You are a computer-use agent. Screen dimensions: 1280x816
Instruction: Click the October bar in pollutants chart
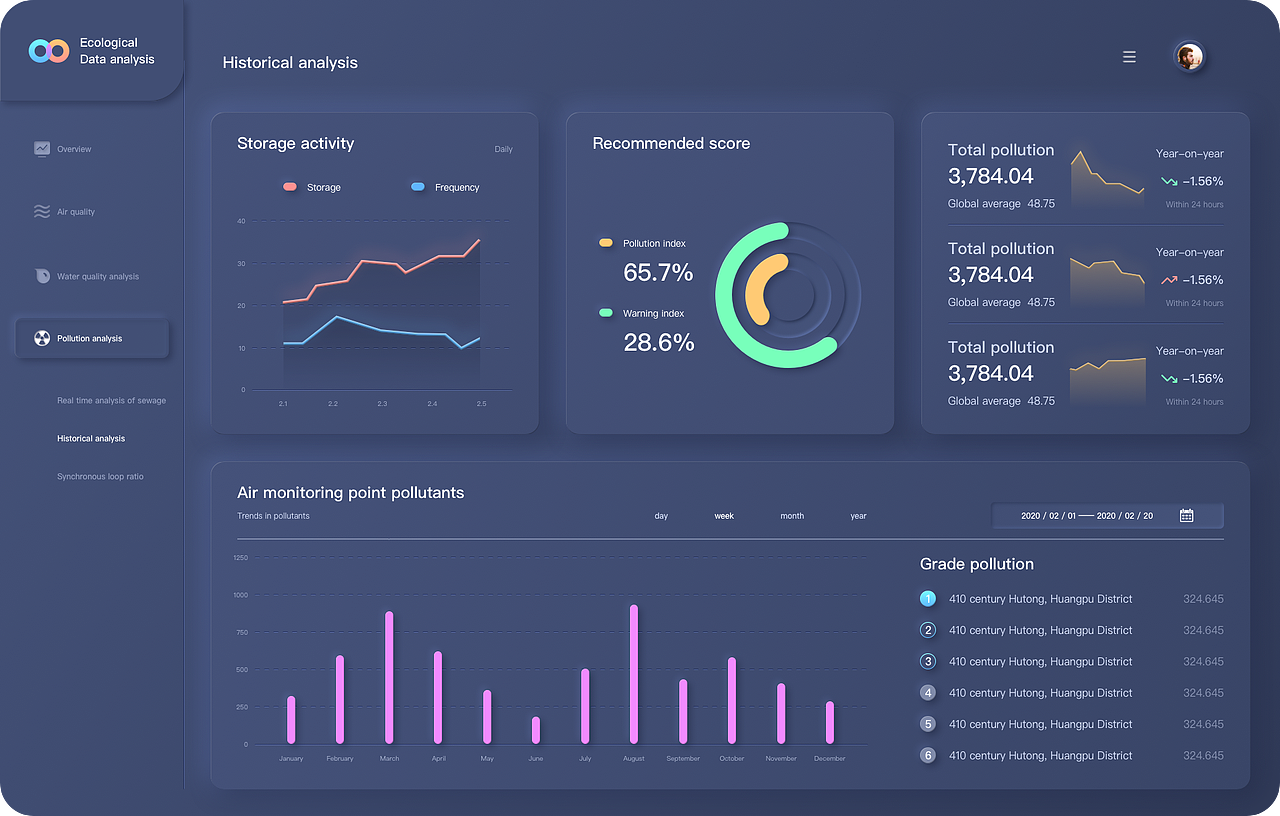click(x=732, y=701)
